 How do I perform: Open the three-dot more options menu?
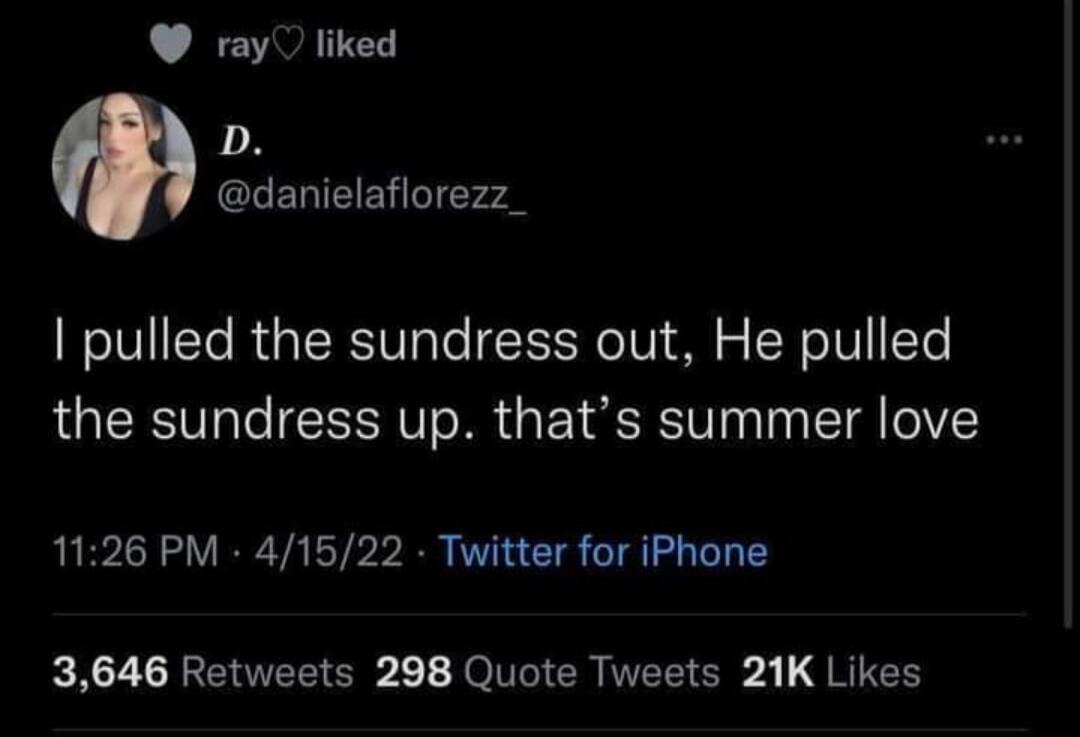[x=1004, y=141]
